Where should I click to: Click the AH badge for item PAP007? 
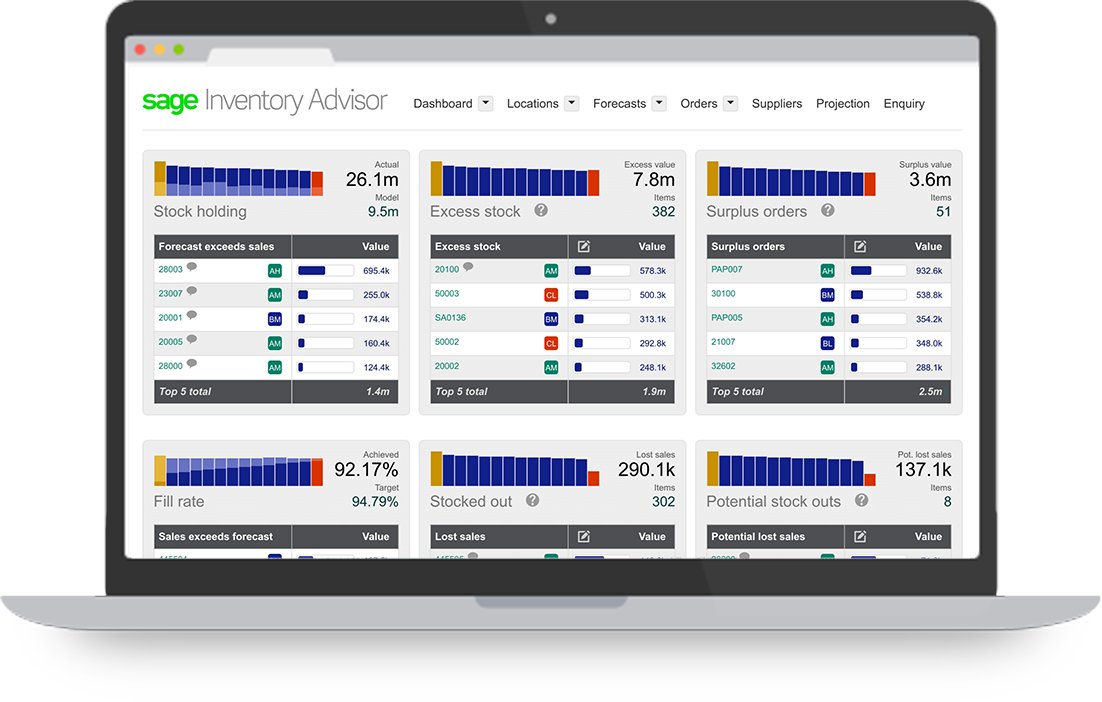828,271
